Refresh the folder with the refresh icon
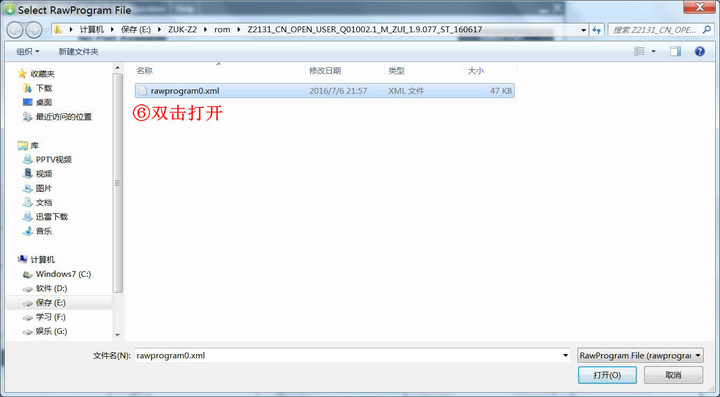 coord(596,30)
